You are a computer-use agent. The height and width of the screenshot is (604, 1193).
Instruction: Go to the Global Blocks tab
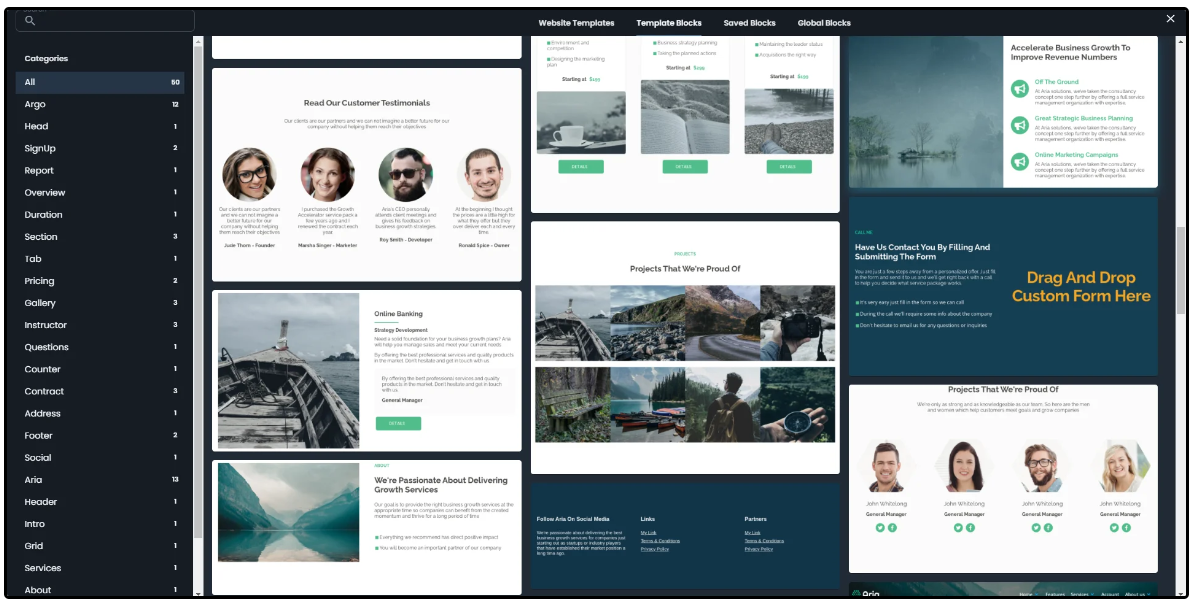tap(824, 23)
